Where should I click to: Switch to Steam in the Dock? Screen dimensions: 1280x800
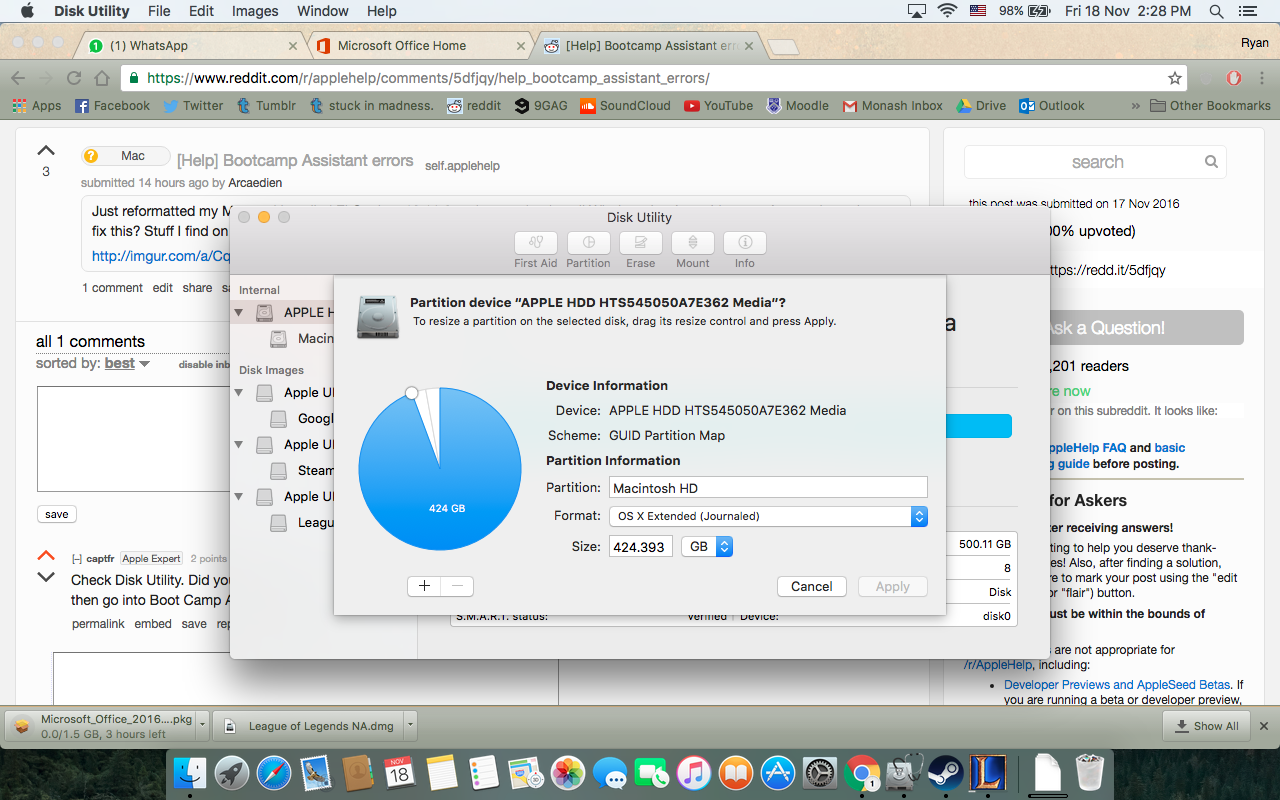945,773
